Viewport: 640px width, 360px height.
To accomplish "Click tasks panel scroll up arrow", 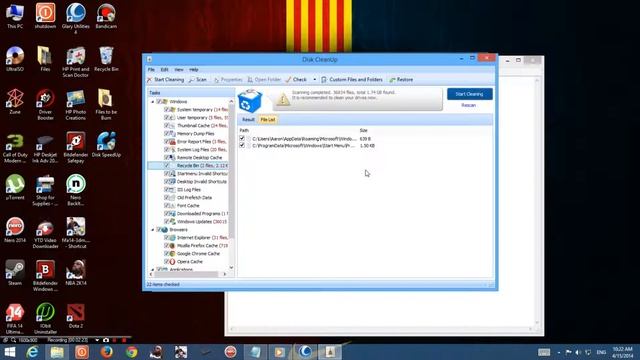I will [231, 101].
